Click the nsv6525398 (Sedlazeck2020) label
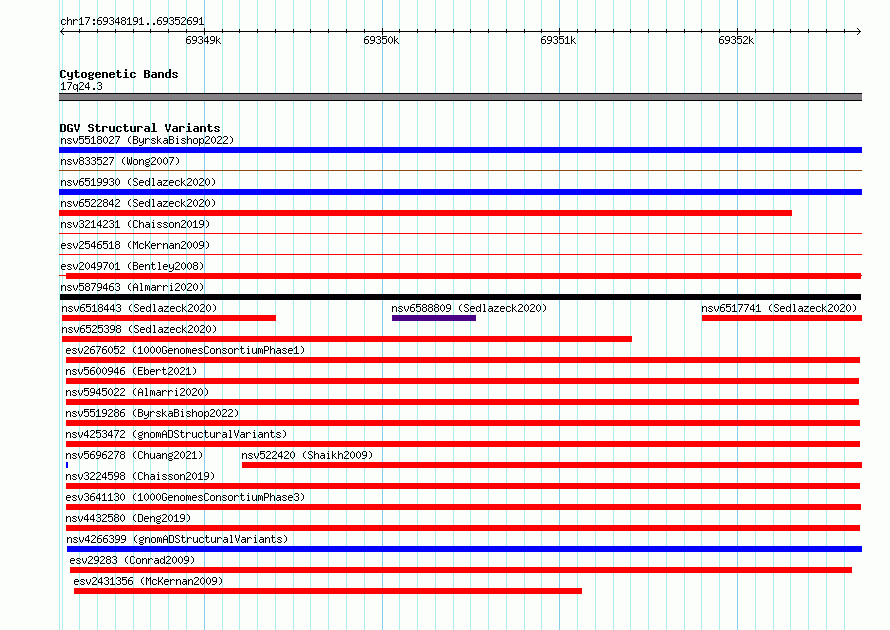The height and width of the screenshot is (630, 890). (x=139, y=329)
